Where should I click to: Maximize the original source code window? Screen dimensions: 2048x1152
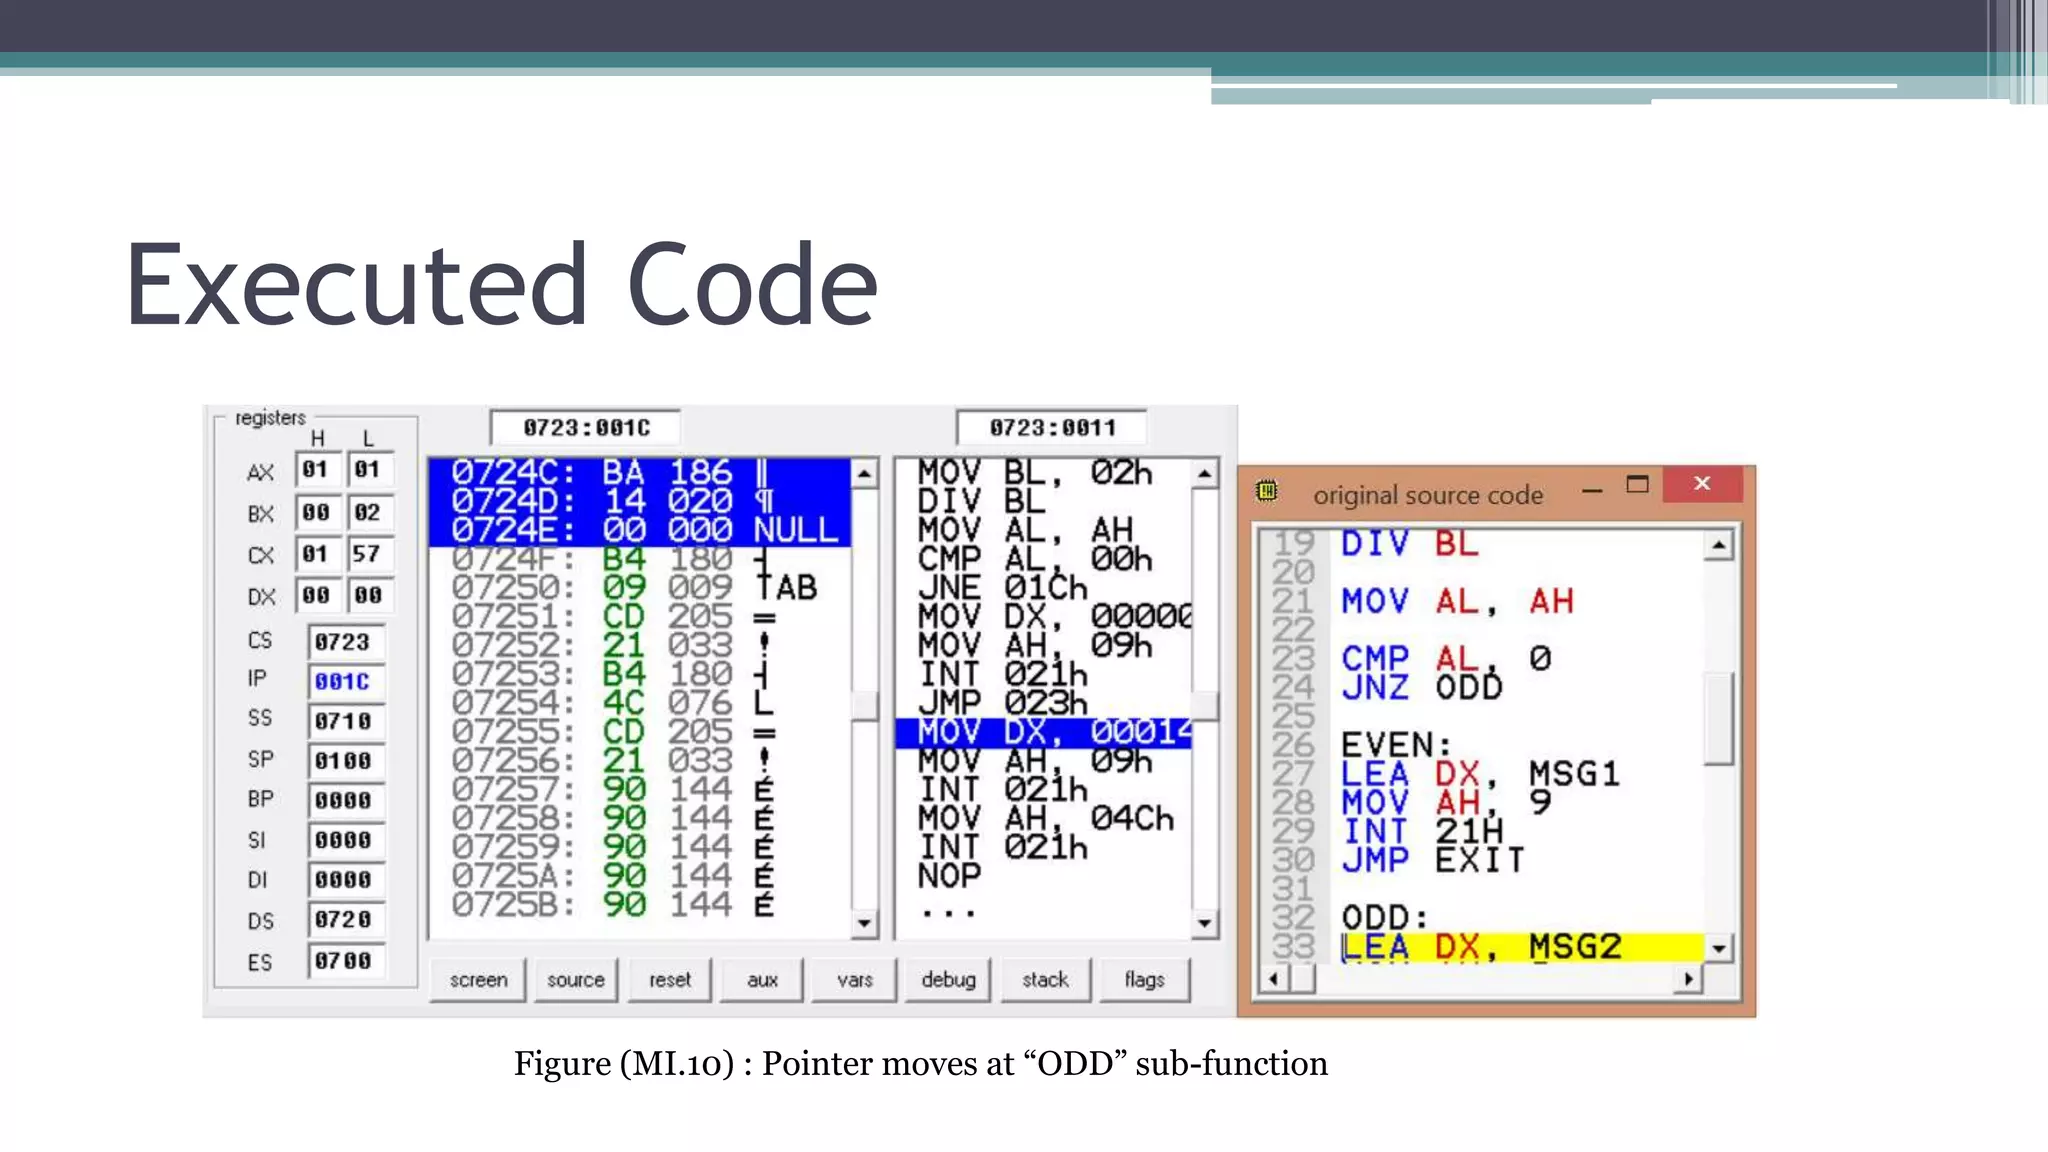(1637, 485)
